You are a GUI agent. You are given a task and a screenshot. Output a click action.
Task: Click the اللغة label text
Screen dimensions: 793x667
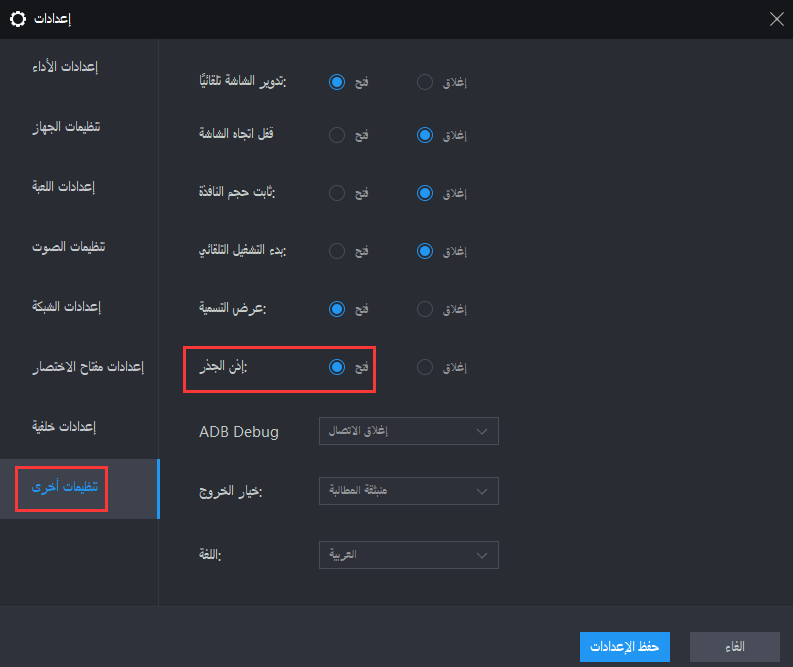(210, 555)
